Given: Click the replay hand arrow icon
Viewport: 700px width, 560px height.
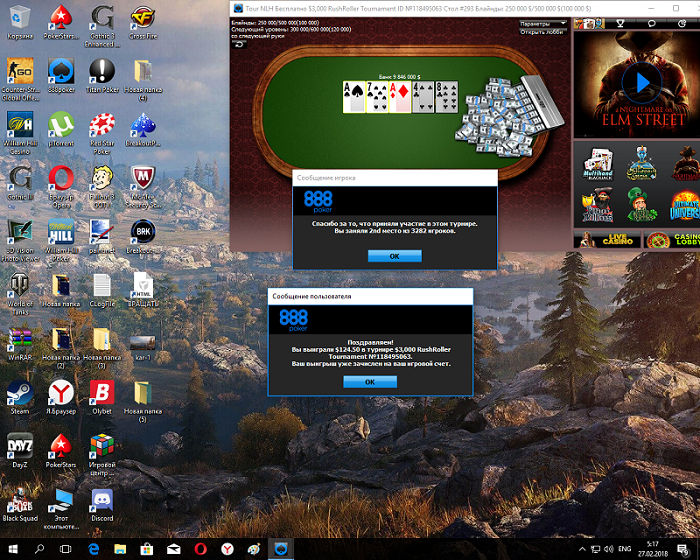Looking at the screenshot, I should (239, 44).
